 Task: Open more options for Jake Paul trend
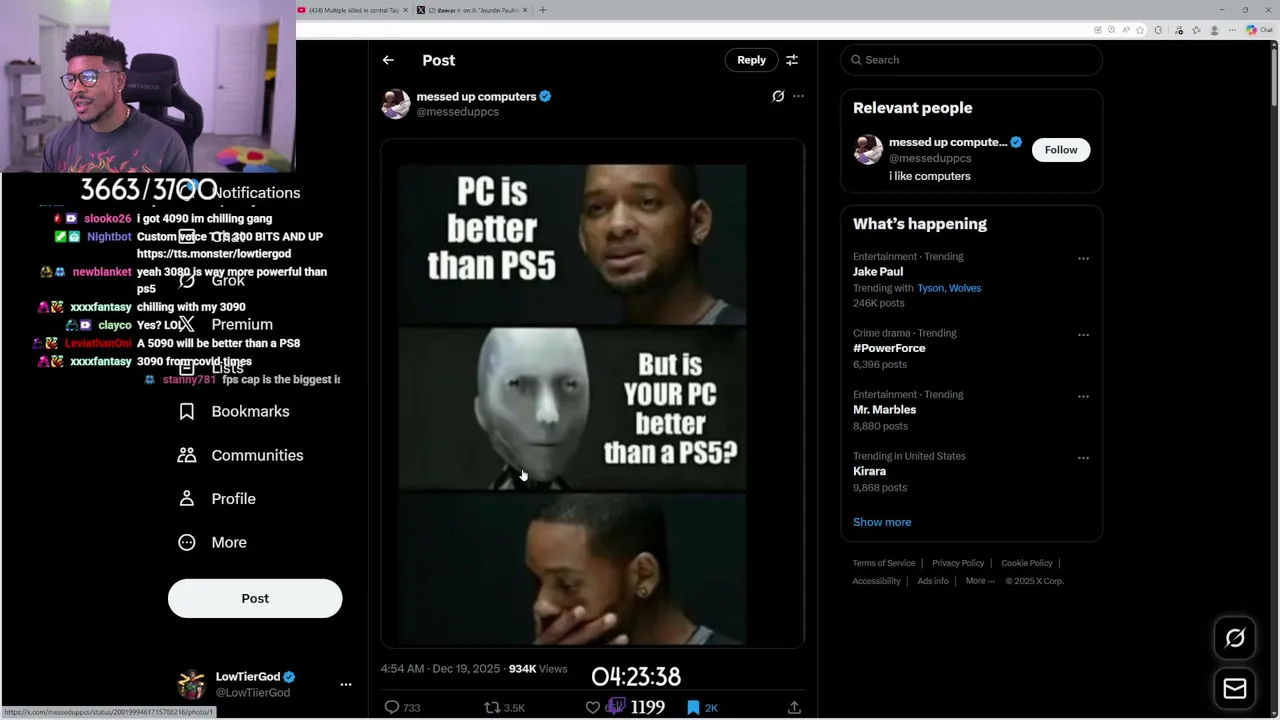(x=1083, y=258)
